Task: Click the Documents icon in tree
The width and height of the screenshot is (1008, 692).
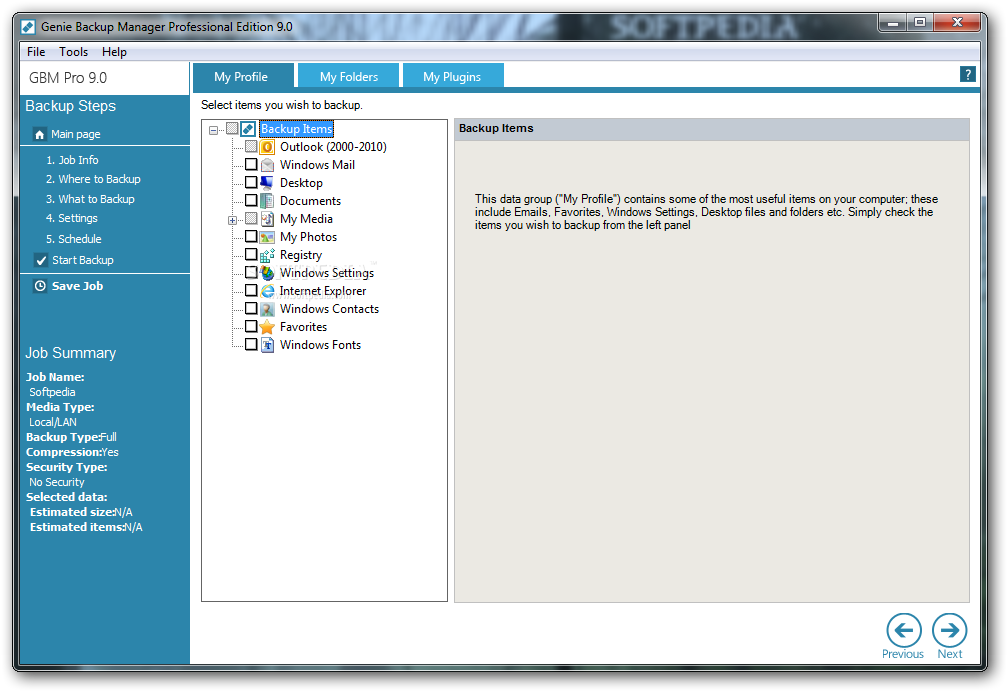Action: tap(267, 201)
